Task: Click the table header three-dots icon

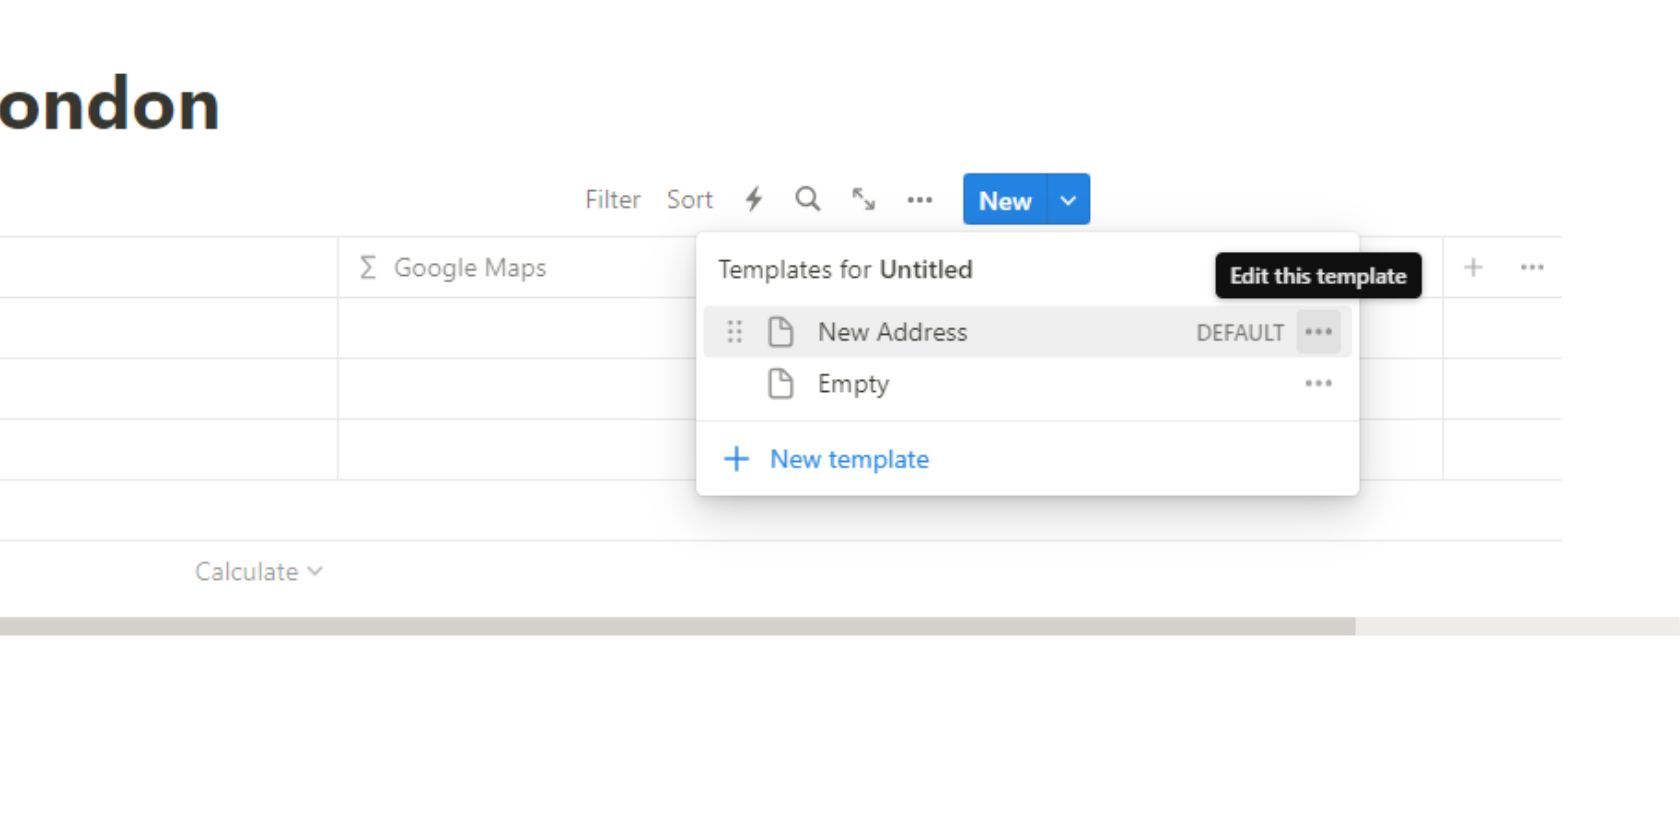Action: [x=1532, y=267]
